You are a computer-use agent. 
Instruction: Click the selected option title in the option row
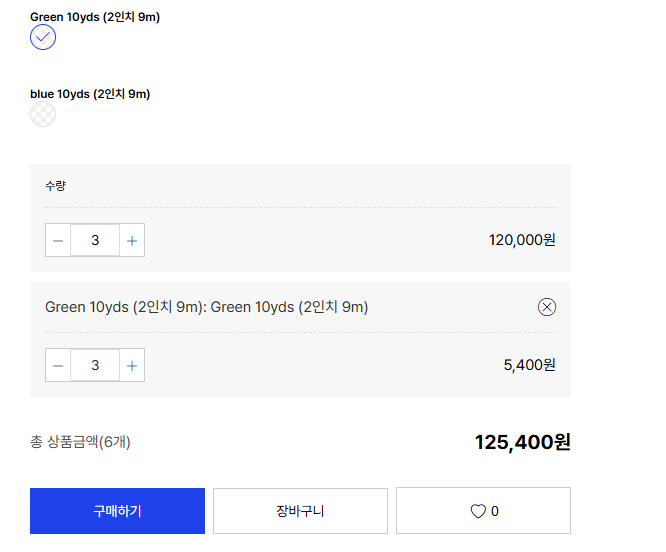click(x=206, y=307)
